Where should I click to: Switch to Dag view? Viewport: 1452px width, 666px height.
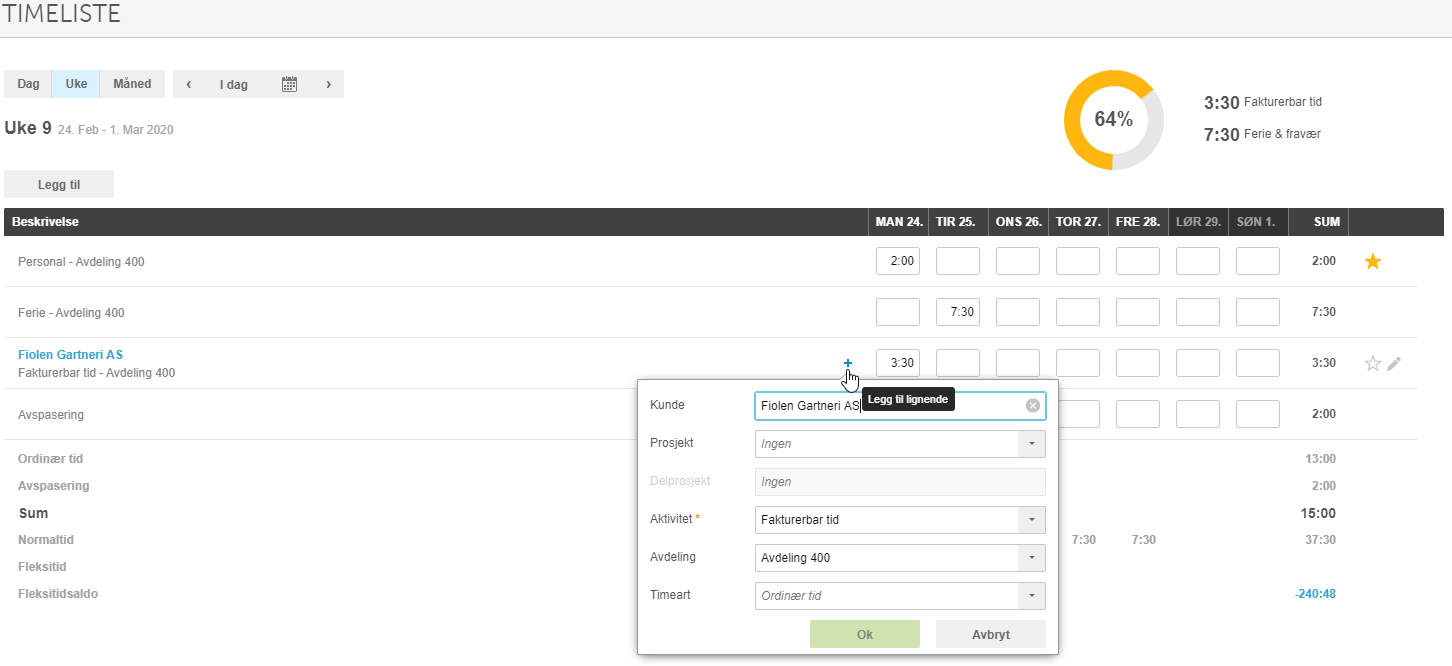(x=28, y=84)
